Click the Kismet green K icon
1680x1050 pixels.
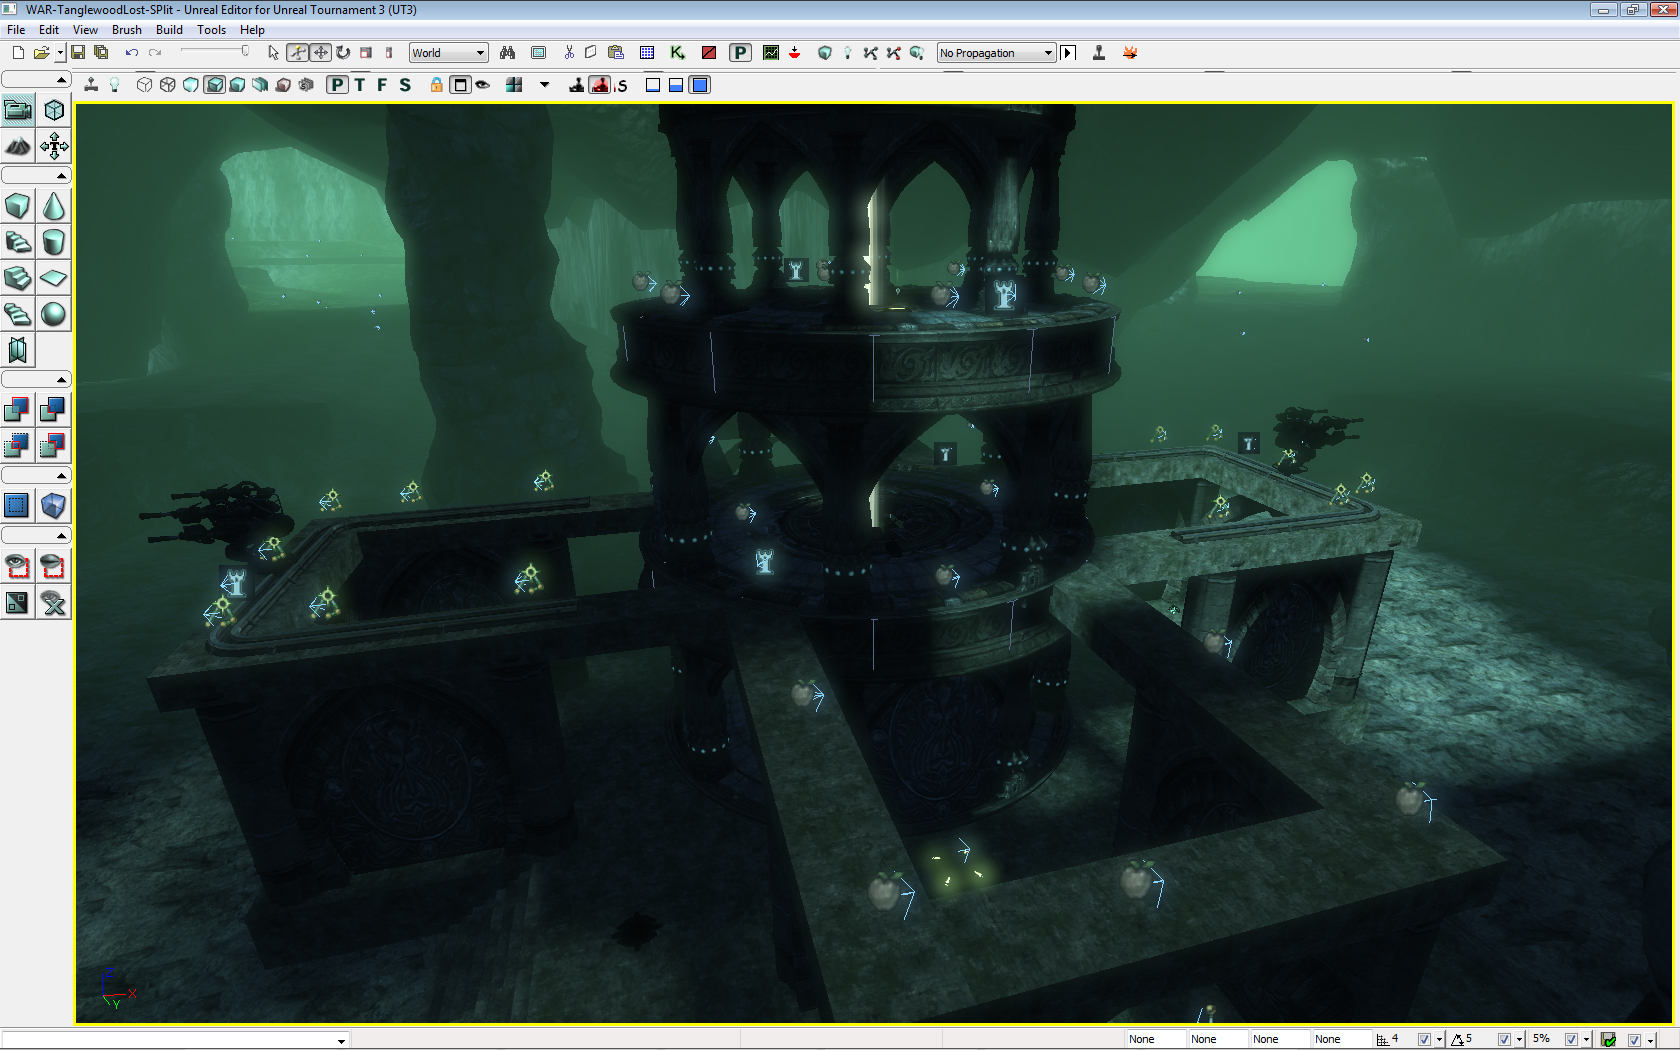click(678, 53)
